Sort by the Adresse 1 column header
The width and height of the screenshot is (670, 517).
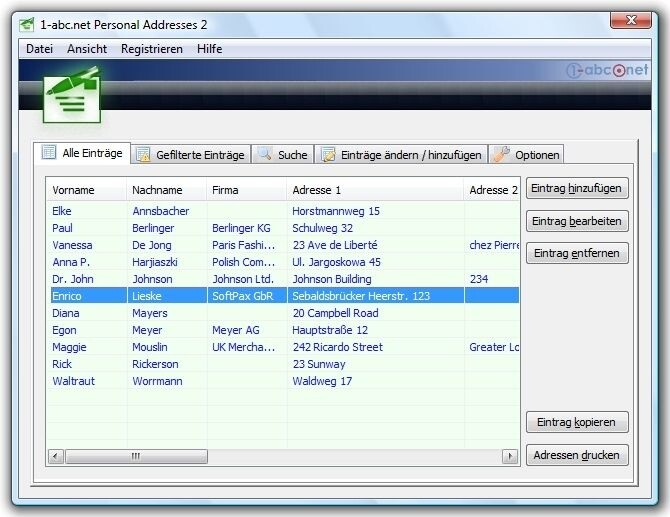(375, 190)
